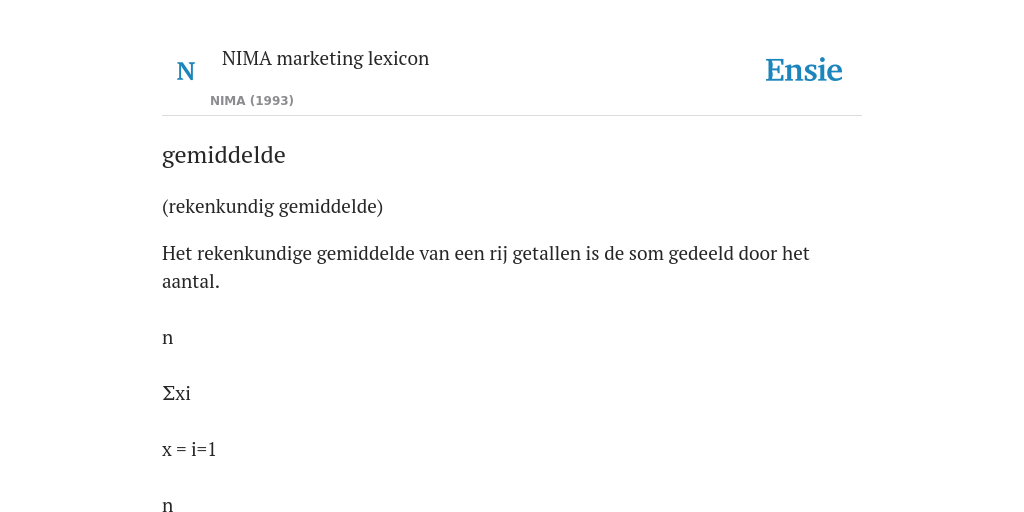Click the x = i=1 formula line
The width and height of the screenshot is (1024, 512).
tap(189, 449)
